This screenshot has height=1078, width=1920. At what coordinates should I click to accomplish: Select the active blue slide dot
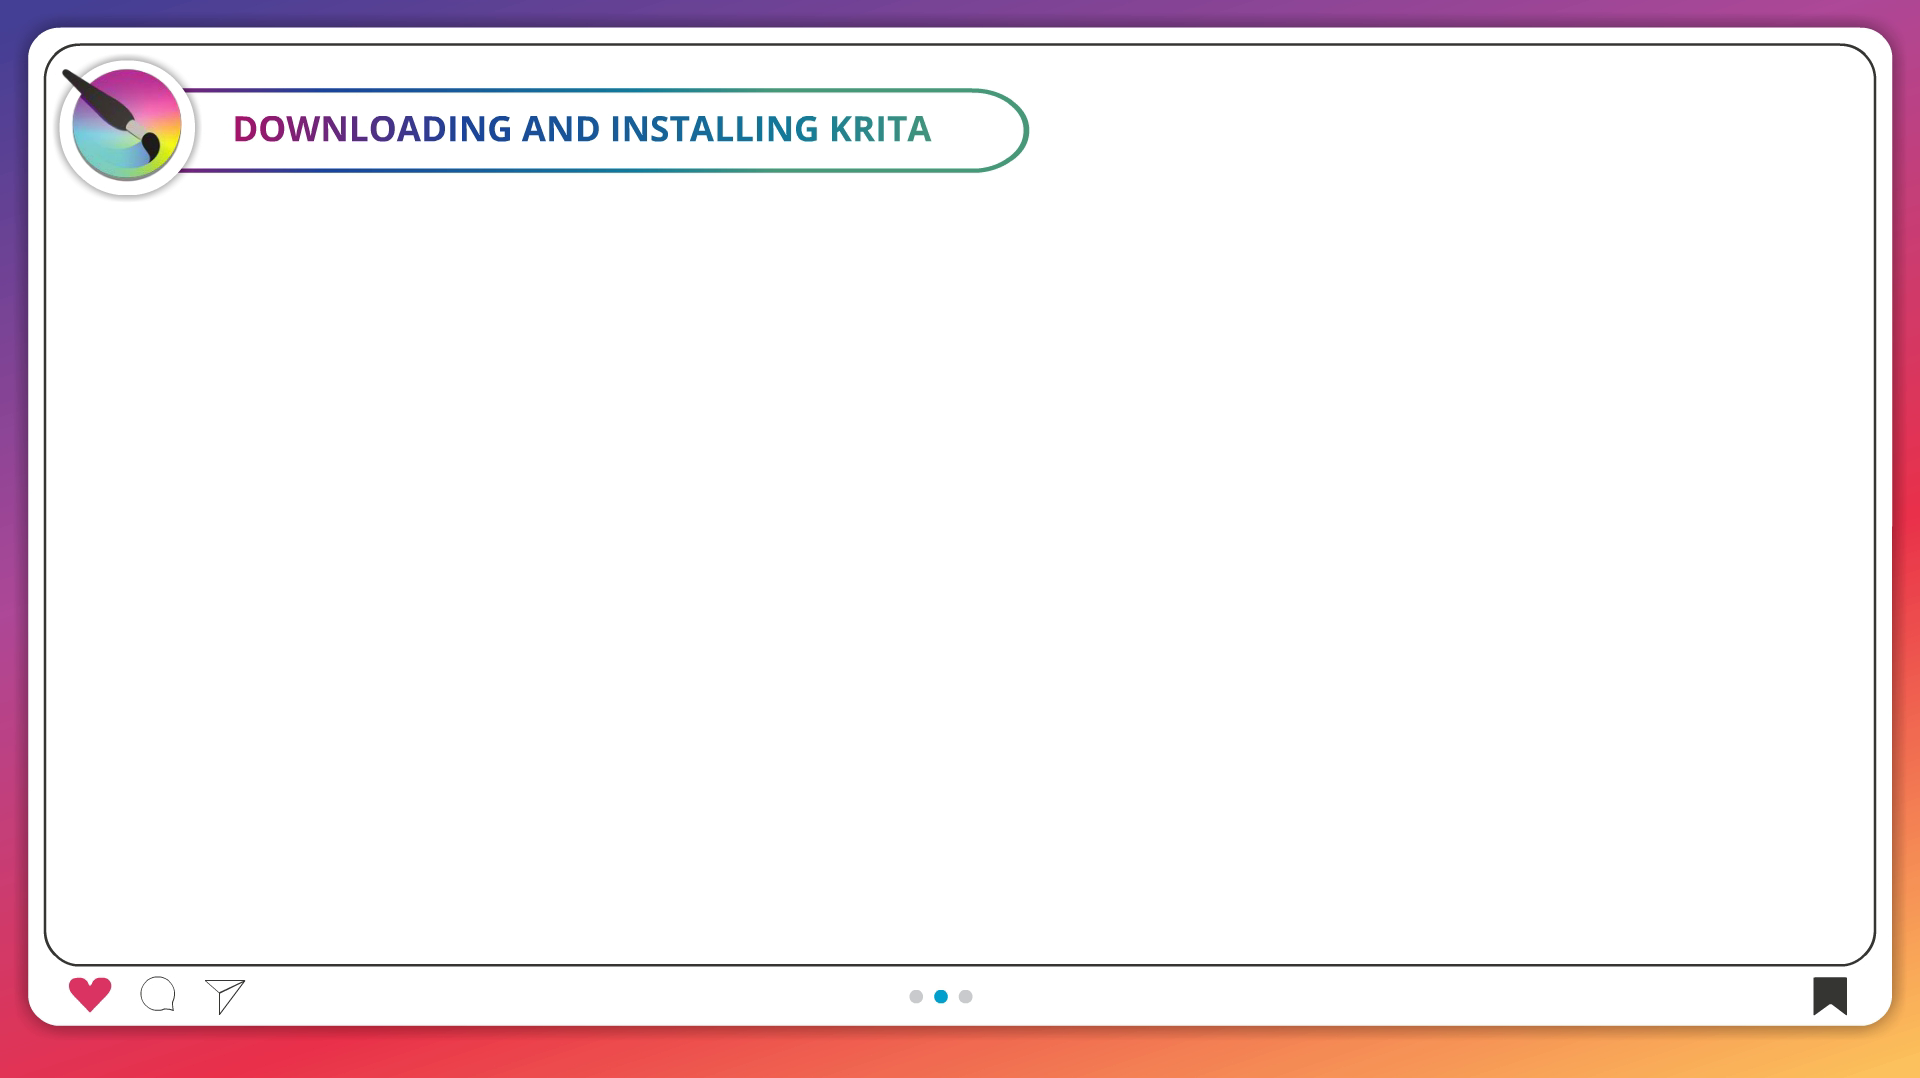coord(941,996)
